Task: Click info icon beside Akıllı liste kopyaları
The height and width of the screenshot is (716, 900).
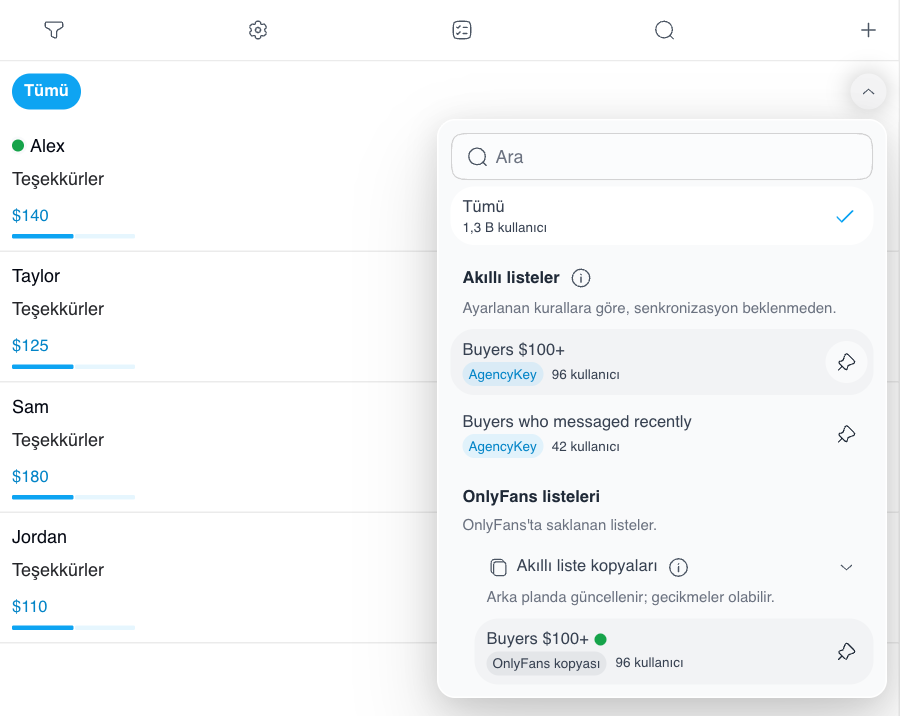Action: (678, 567)
